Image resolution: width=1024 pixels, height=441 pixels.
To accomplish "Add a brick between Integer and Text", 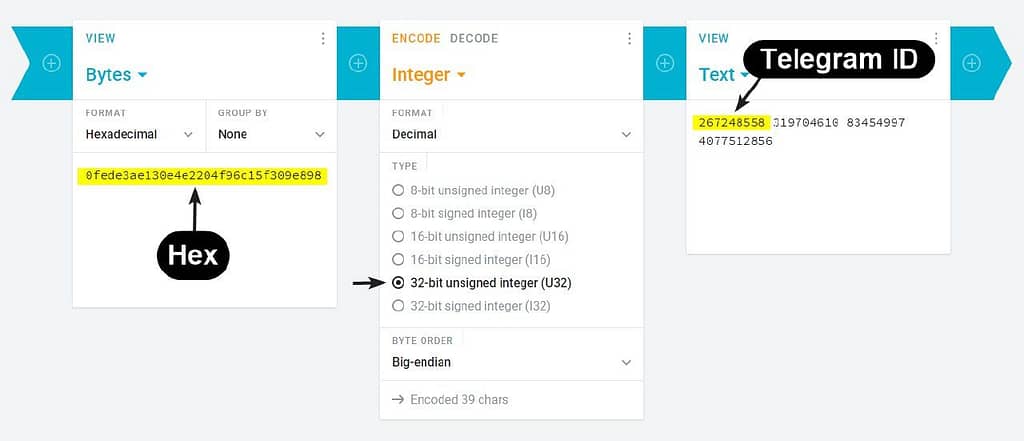I will pos(665,63).
